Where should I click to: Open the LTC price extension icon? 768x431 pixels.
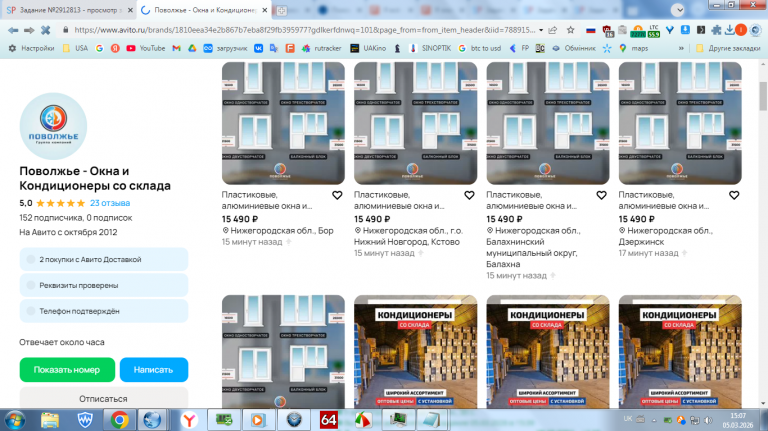(654, 31)
